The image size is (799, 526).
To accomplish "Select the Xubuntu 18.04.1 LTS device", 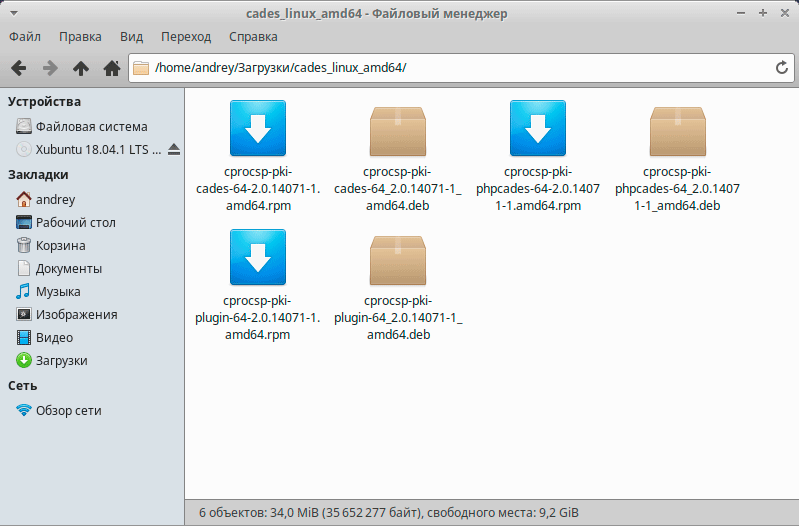I will click(x=89, y=149).
